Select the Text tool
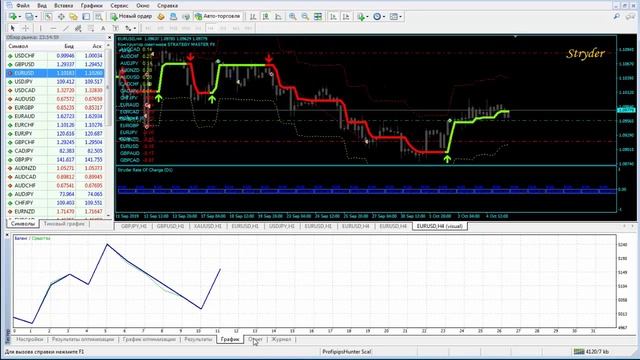 (103, 28)
